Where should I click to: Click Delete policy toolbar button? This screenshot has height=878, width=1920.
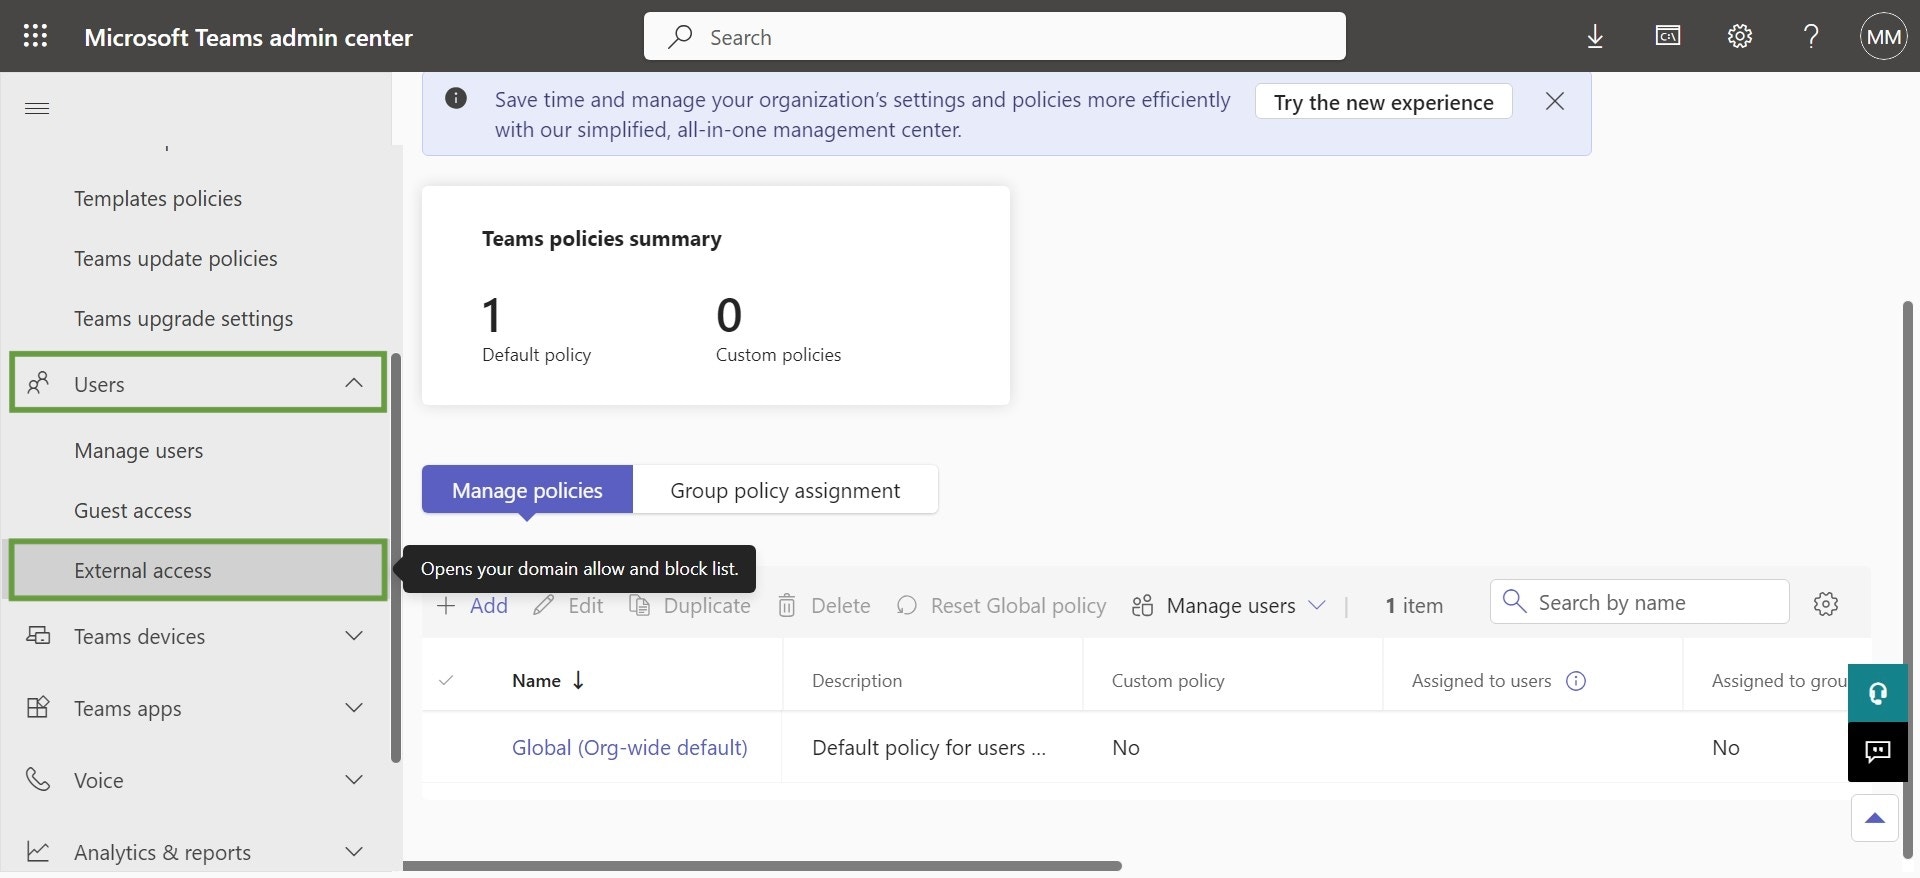click(823, 605)
